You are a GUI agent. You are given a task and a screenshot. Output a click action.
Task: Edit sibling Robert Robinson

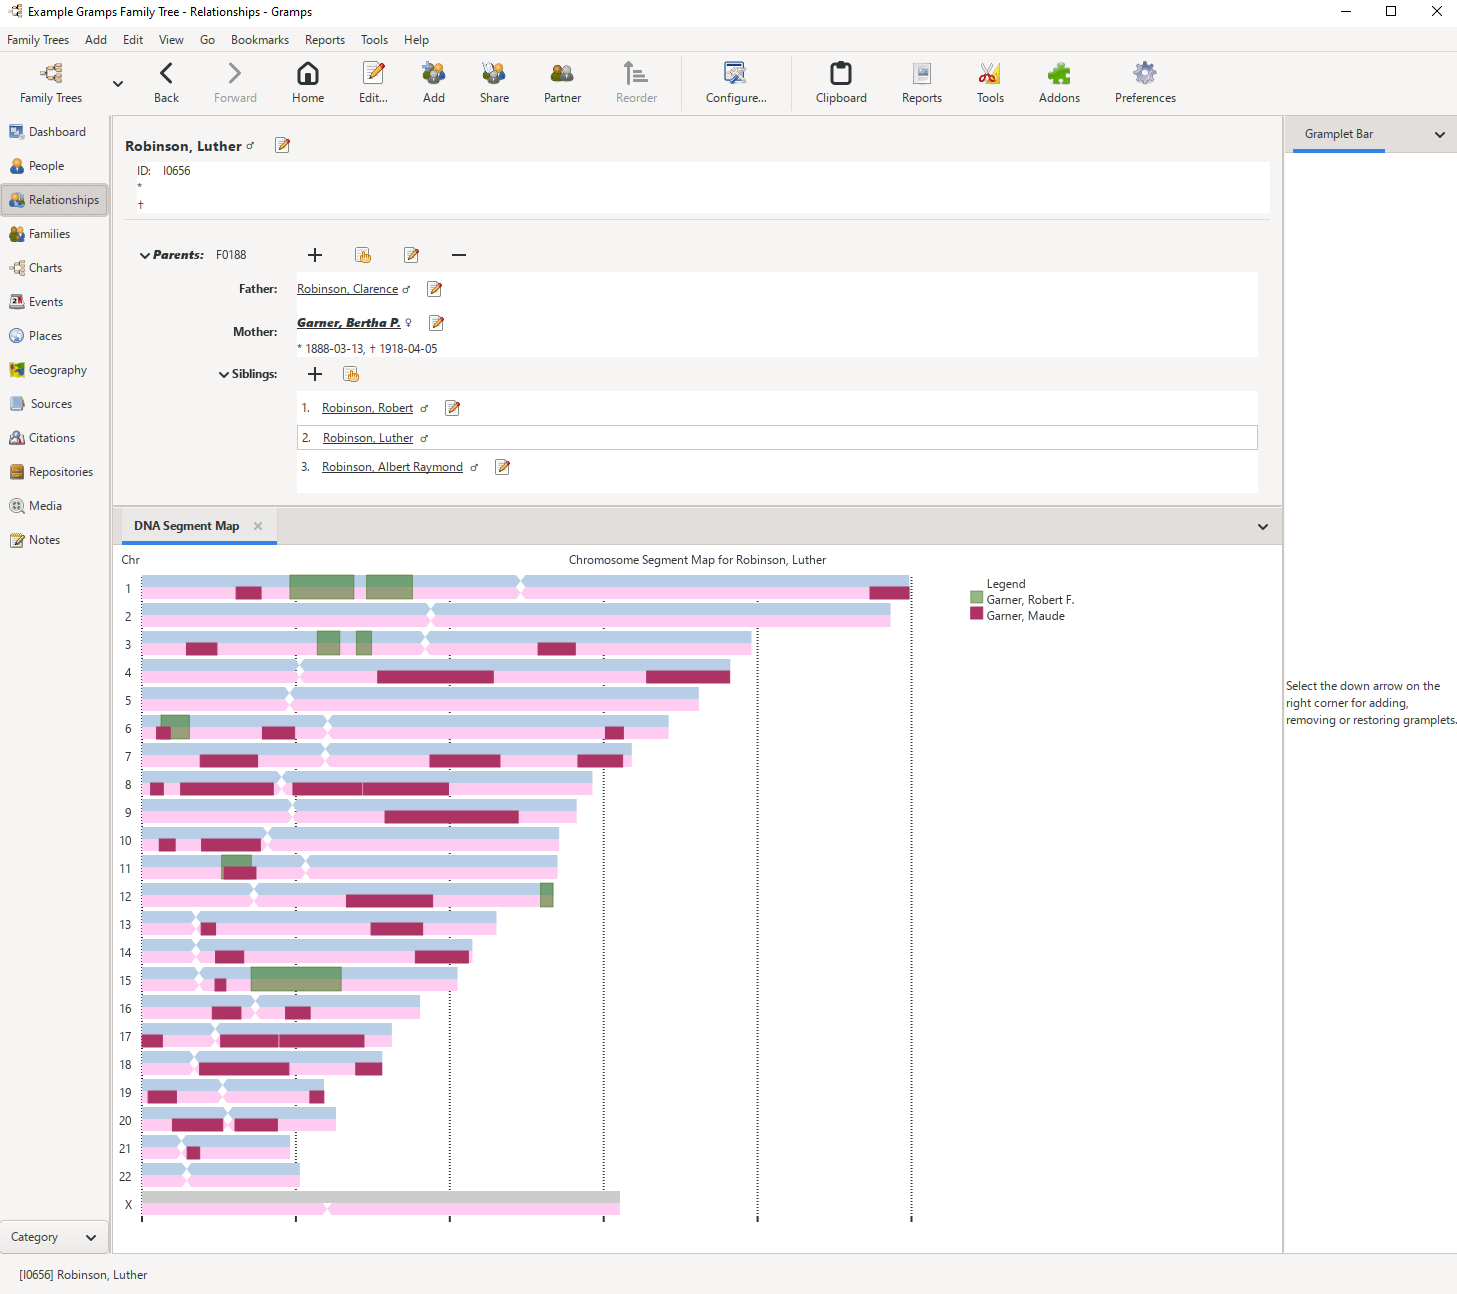pos(452,408)
